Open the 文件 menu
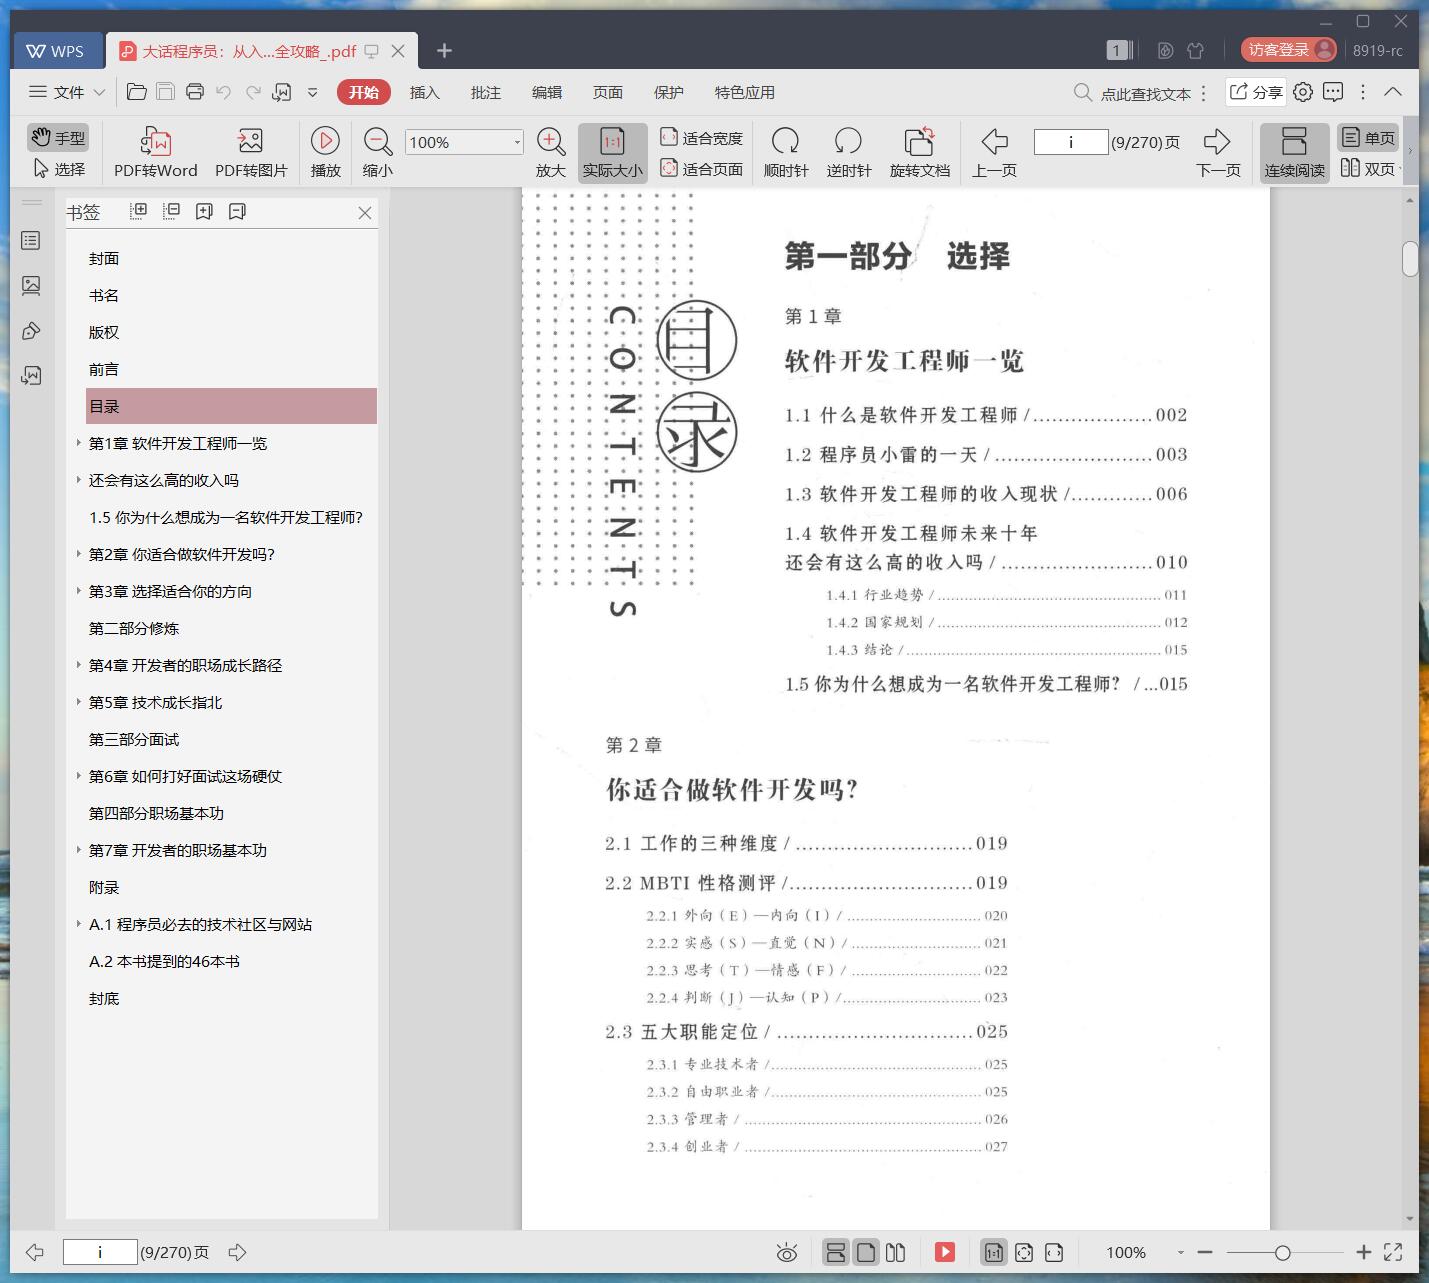1429x1283 pixels. pyautogui.click(x=57, y=92)
